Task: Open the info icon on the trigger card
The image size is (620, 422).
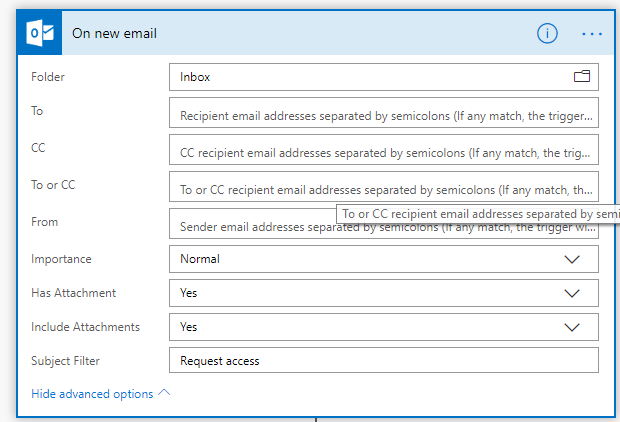Action: point(547,33)
